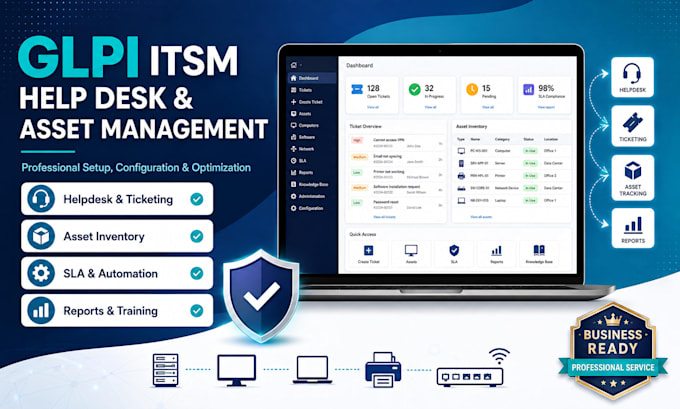Image resolution: width=680 pixels, height=409 pixels.
Task: Click the printer icon in the Printer asset row
Action: (x=461, y=176)
